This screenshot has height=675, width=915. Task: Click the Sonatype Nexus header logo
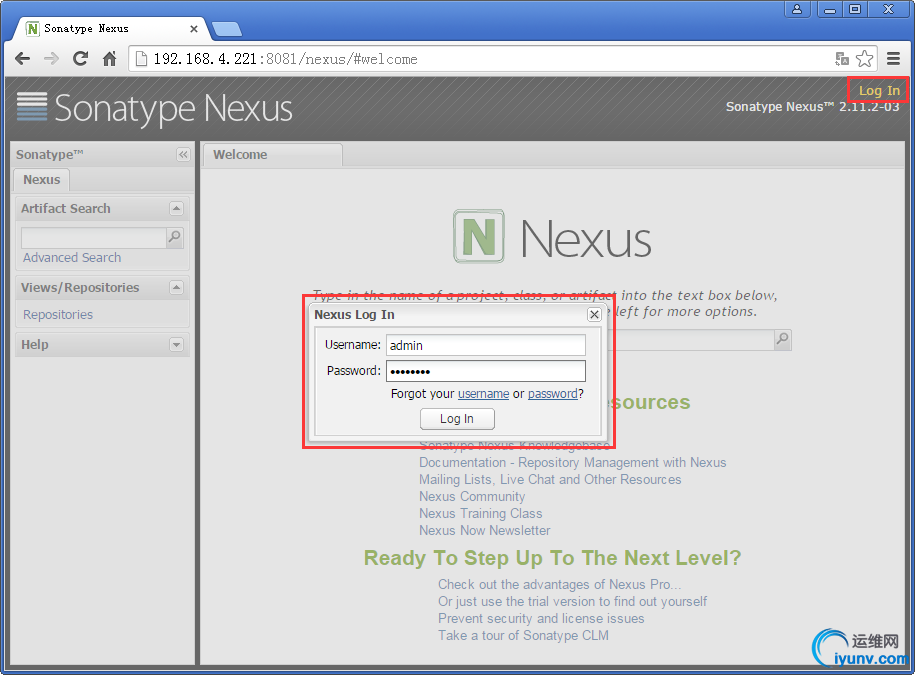pos(155,108)
